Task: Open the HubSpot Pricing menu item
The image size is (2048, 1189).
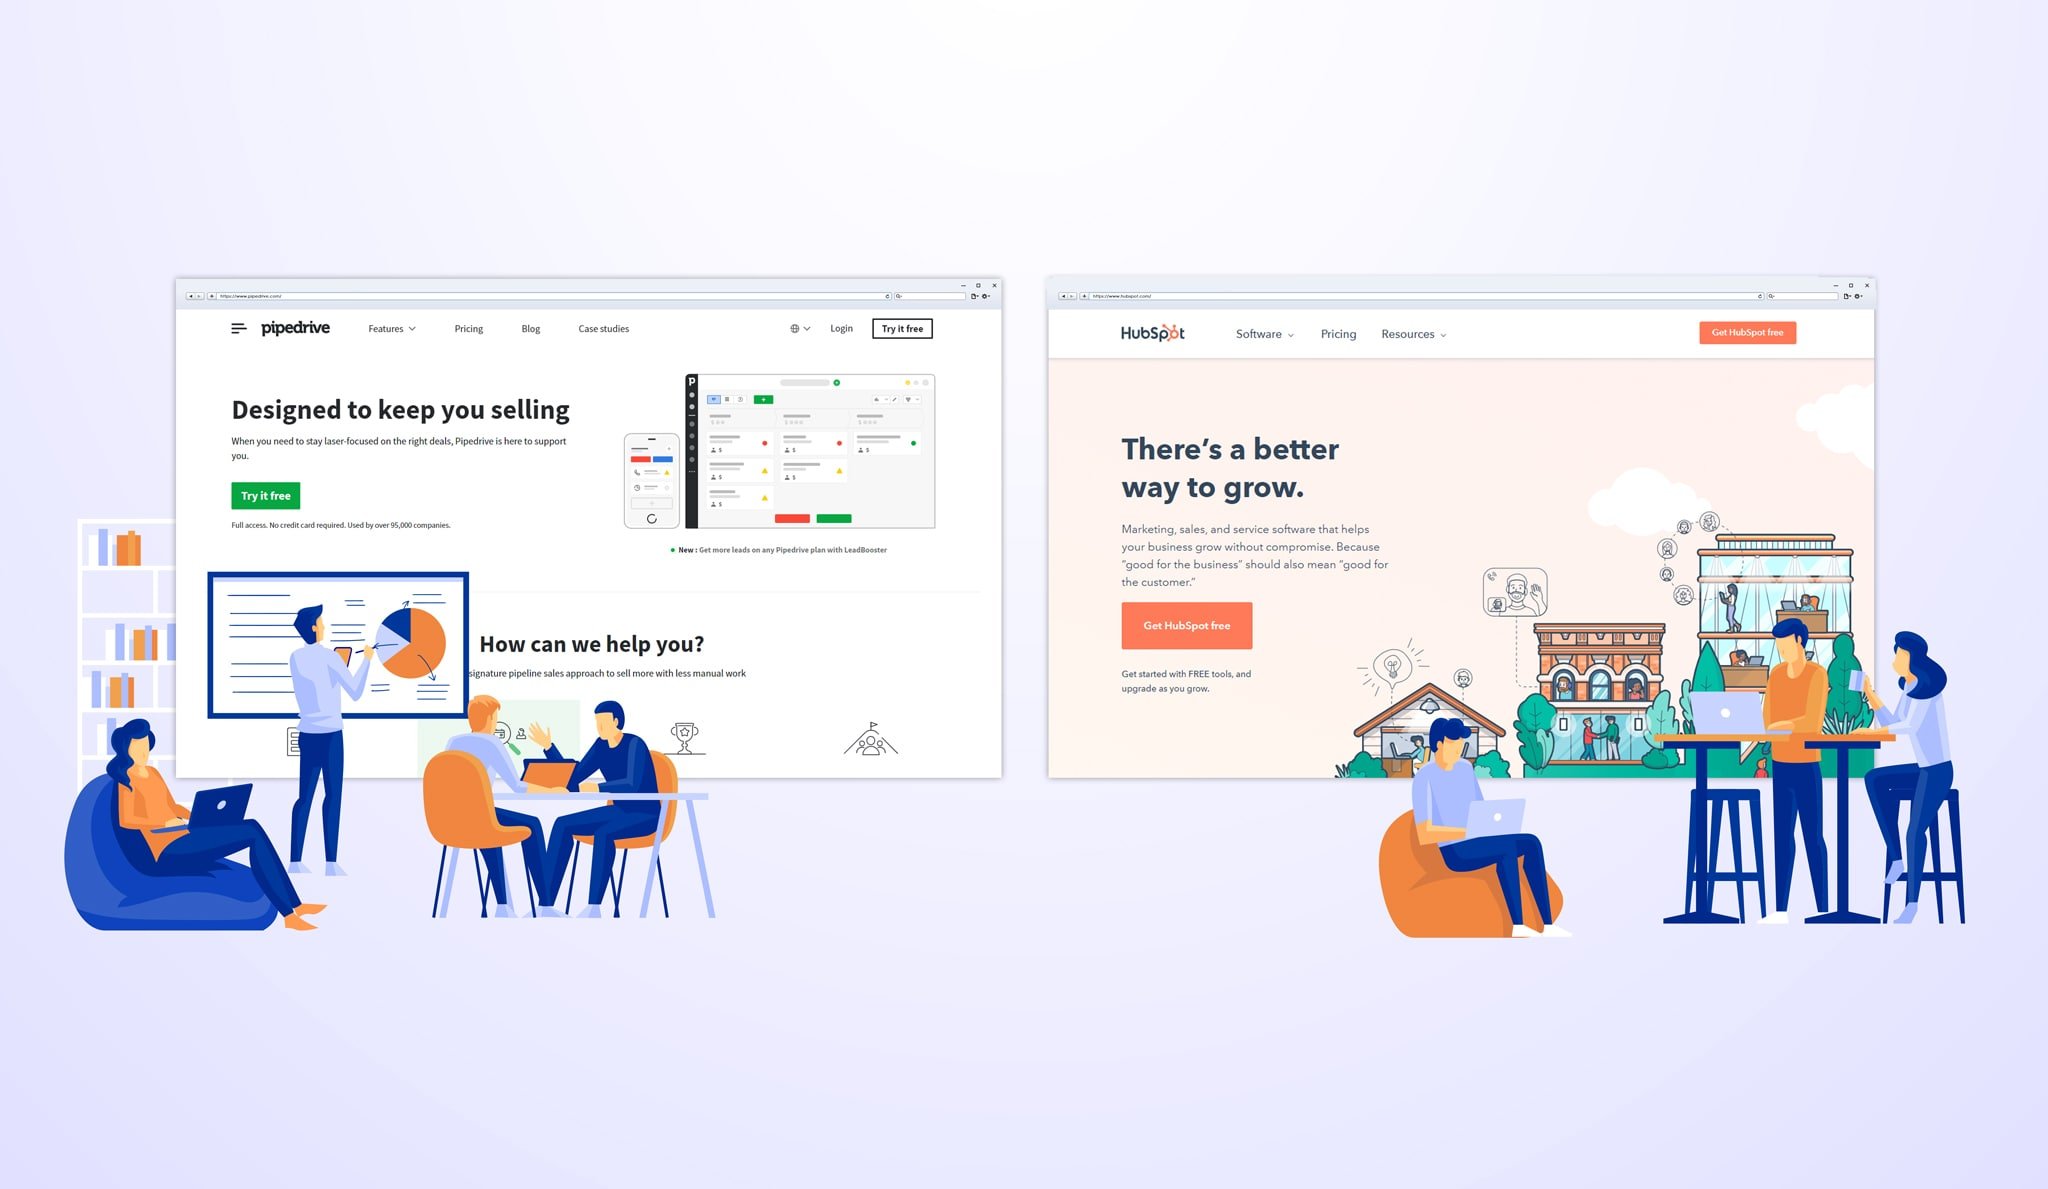Action: coord(1337,334)
